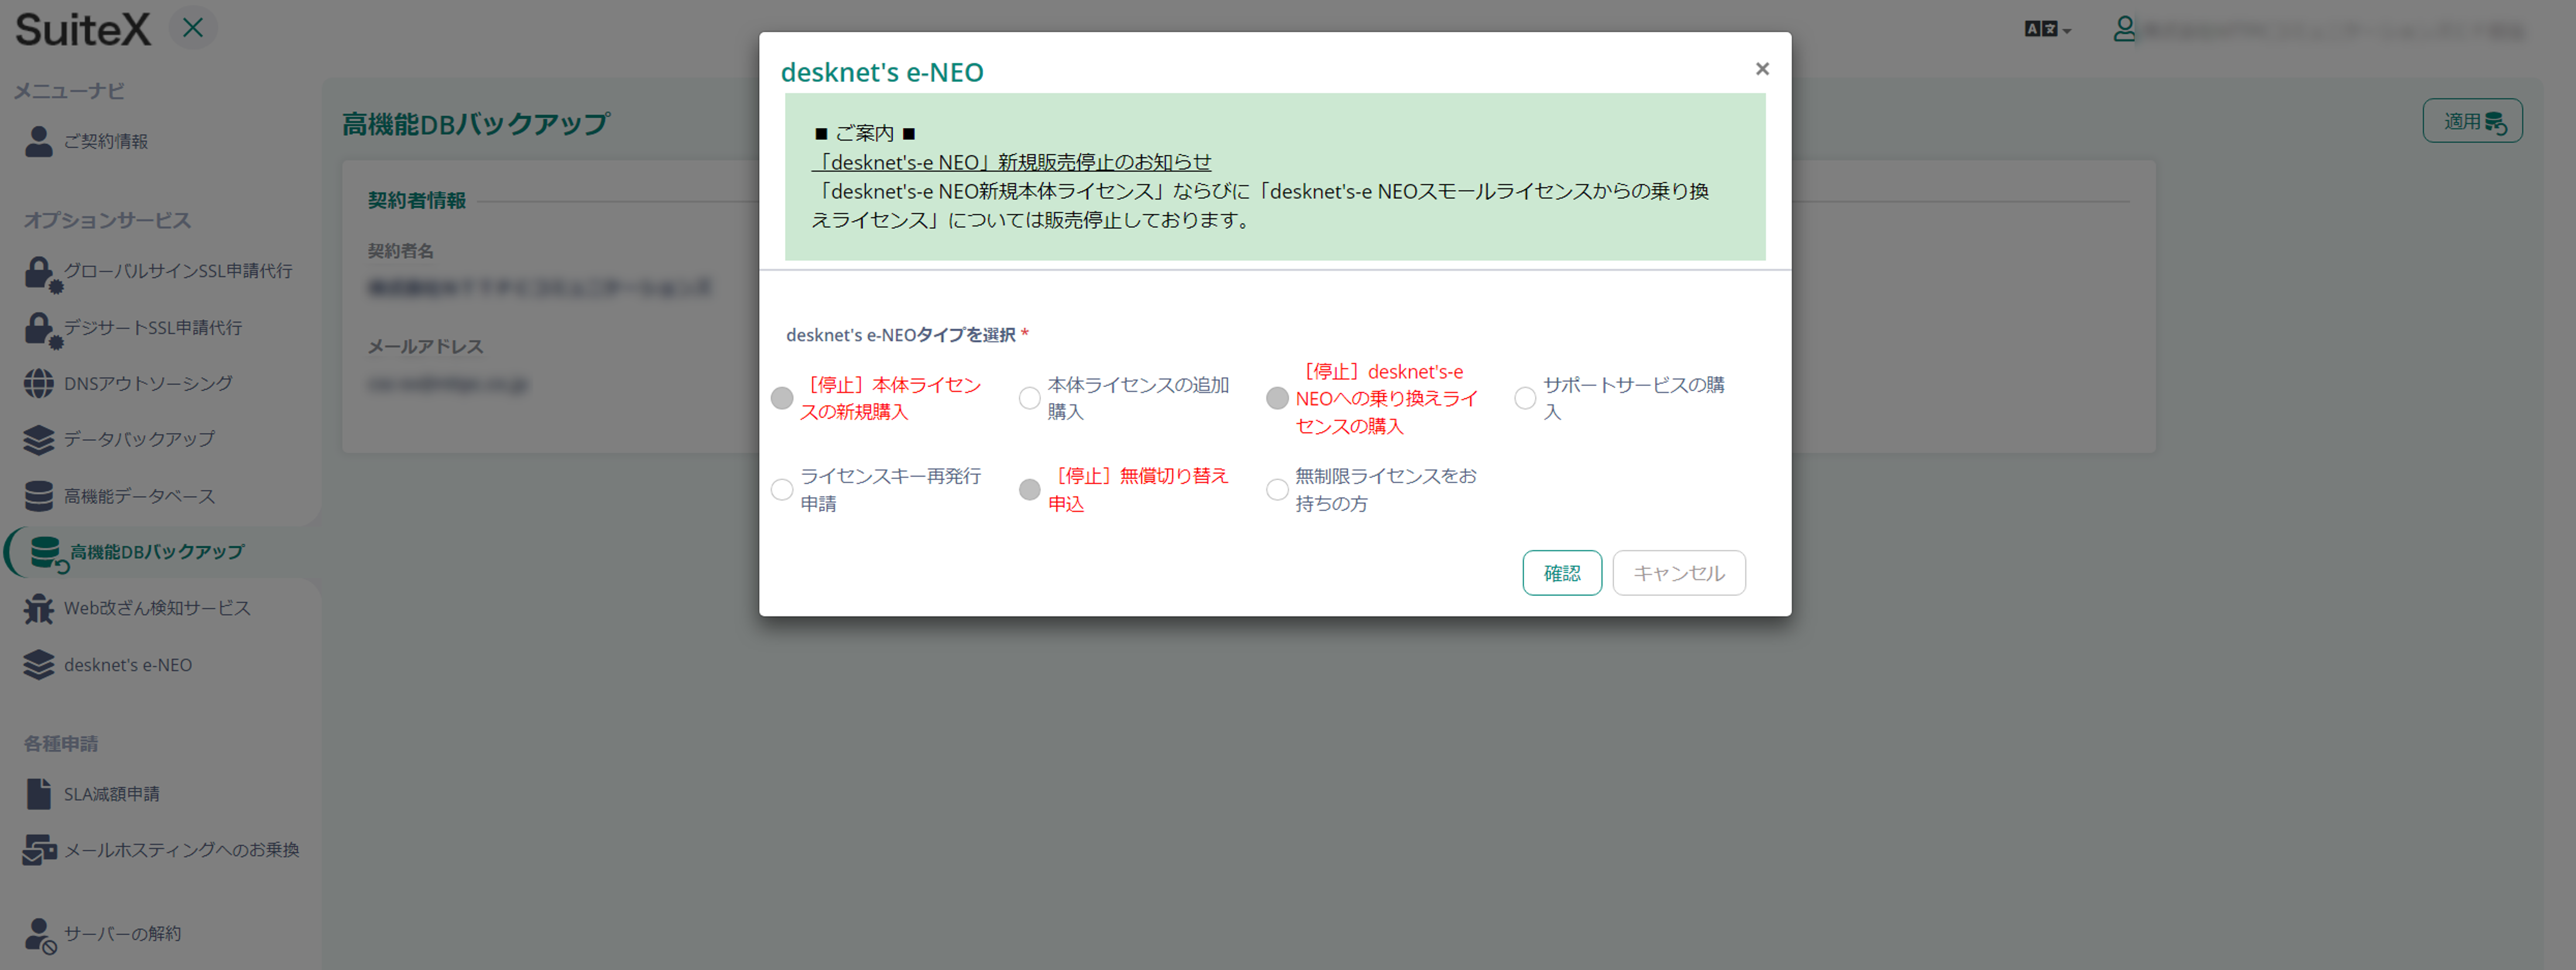Image resolution: width=2576 pixels, height=970 pixels.
Task: Collapse the sidebar with the X icon
Action: click(x=193, y=28)
